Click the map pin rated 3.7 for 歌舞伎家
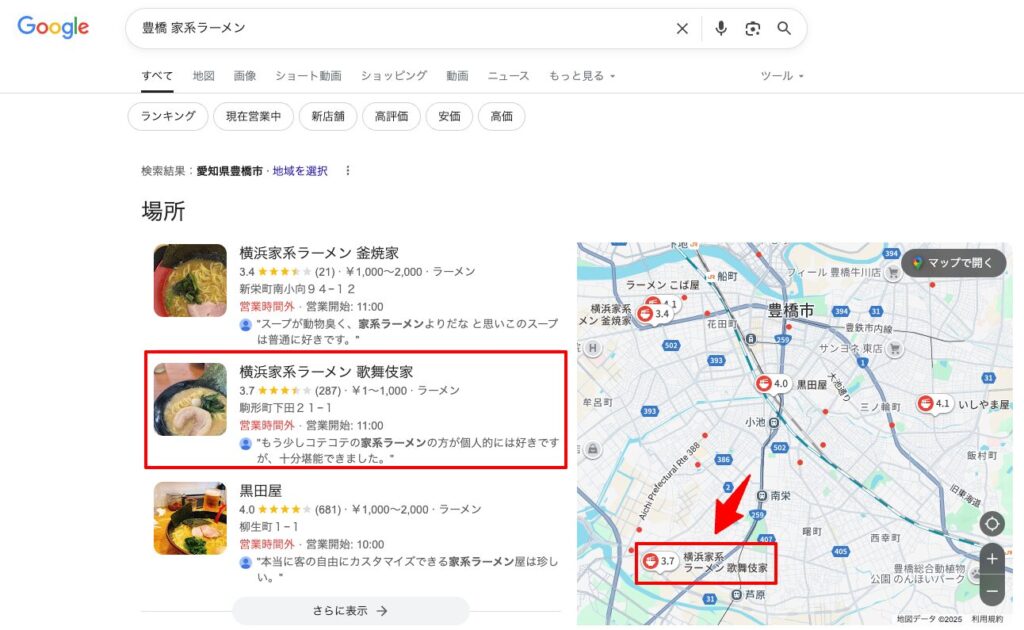 [x=659, y=561]
